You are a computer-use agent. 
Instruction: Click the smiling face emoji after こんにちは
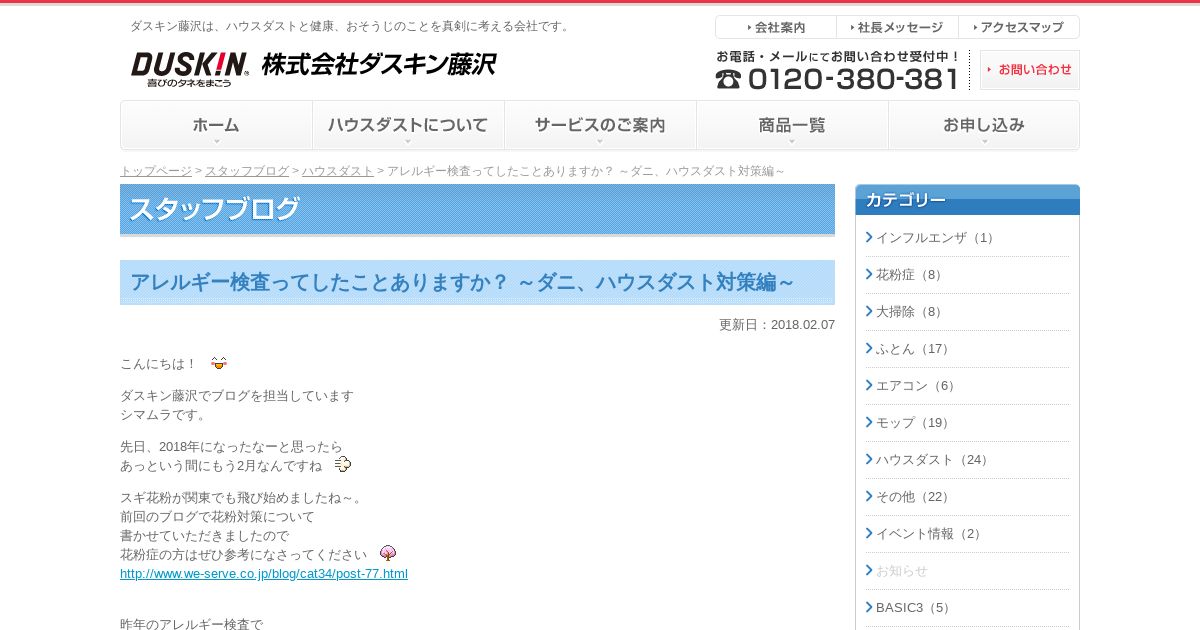click(219, 363)
